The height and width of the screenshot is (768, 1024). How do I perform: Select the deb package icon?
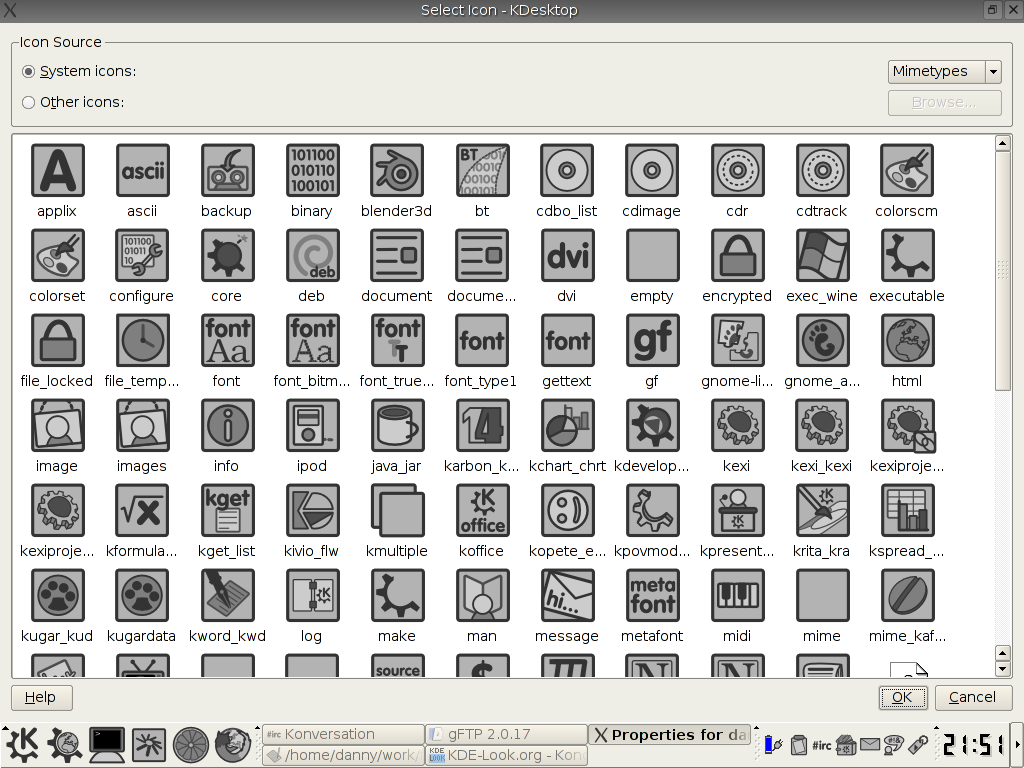pos(312,255)
